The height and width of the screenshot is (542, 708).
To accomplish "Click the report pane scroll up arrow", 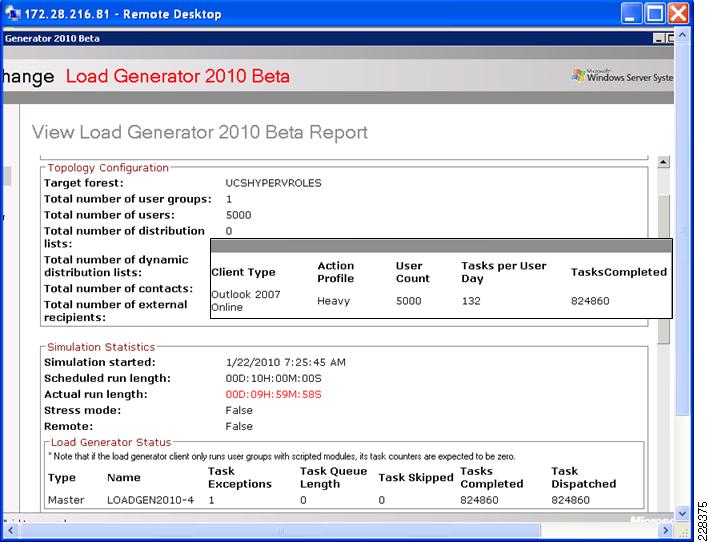I will [663, 161].
